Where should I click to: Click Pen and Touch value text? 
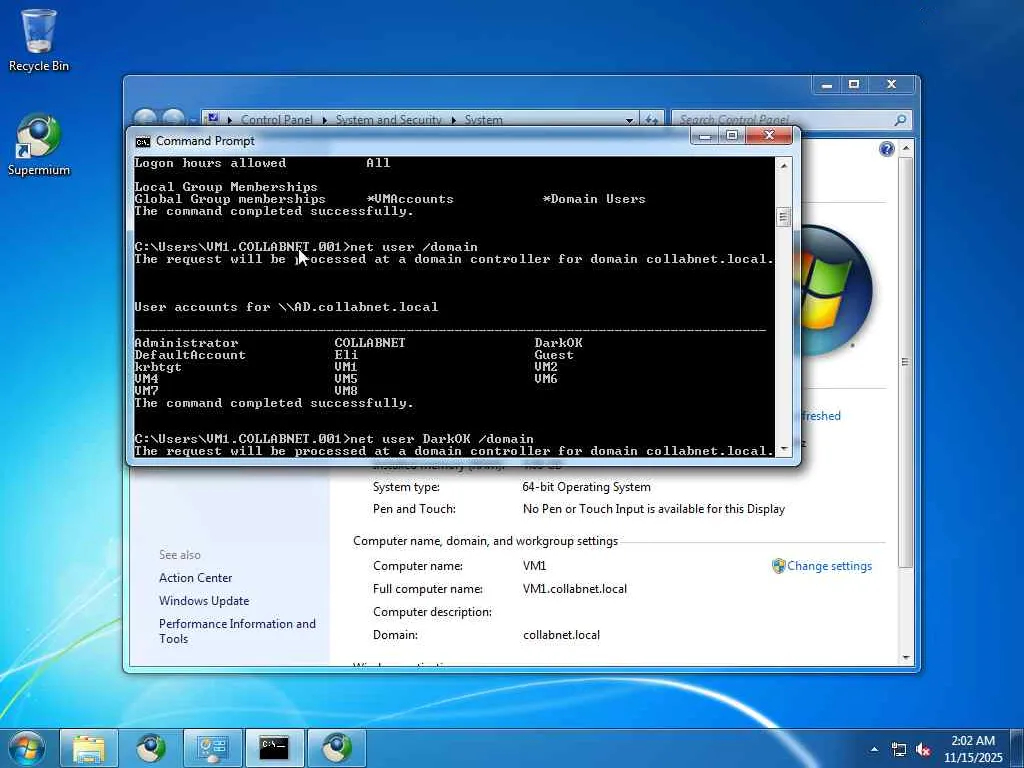(x=654, y=509)
